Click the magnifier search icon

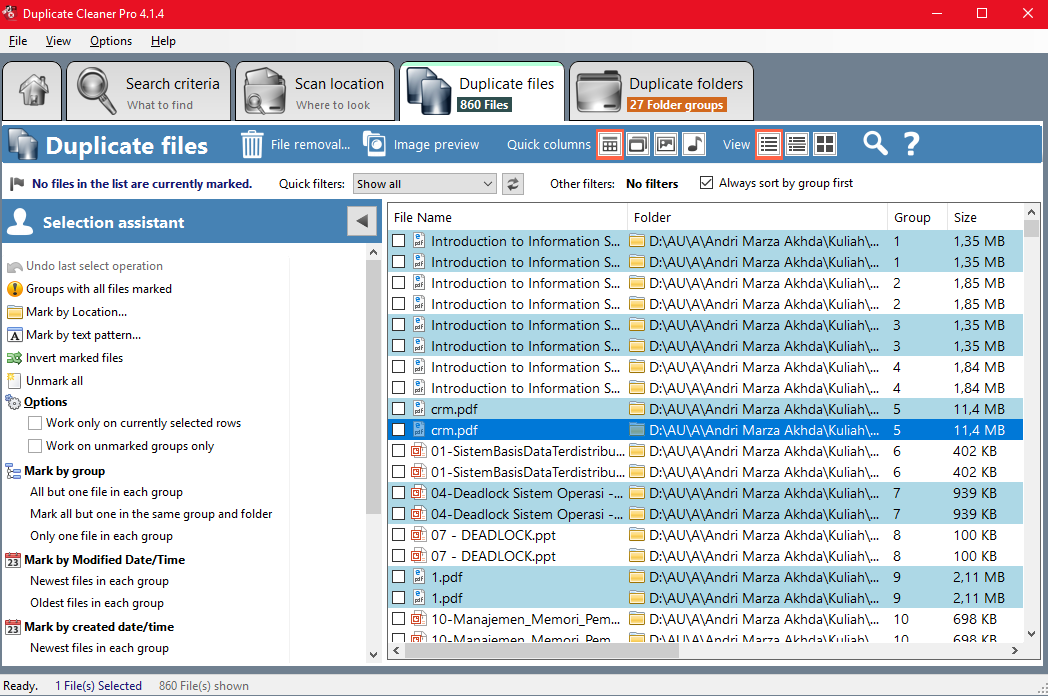pos(875,144)
